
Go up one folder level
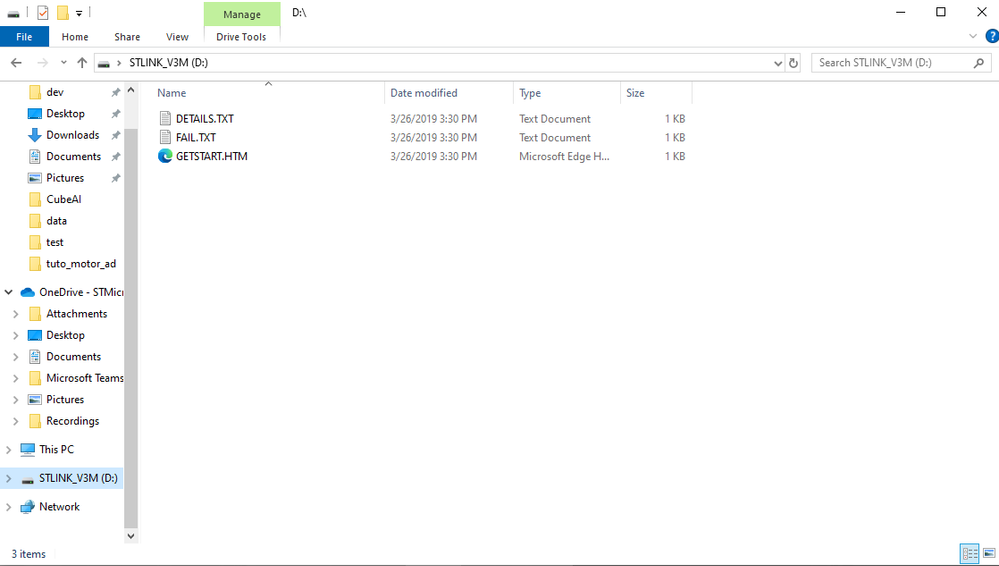click(x=82, y=62)
